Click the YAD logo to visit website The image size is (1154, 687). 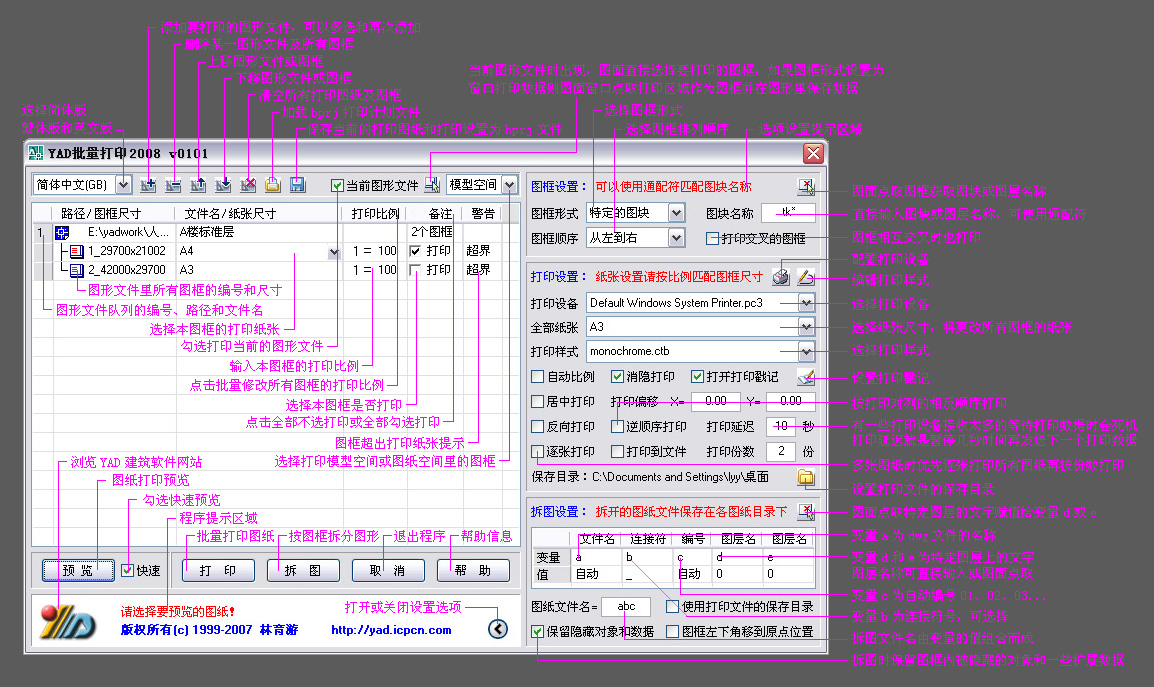68,623
